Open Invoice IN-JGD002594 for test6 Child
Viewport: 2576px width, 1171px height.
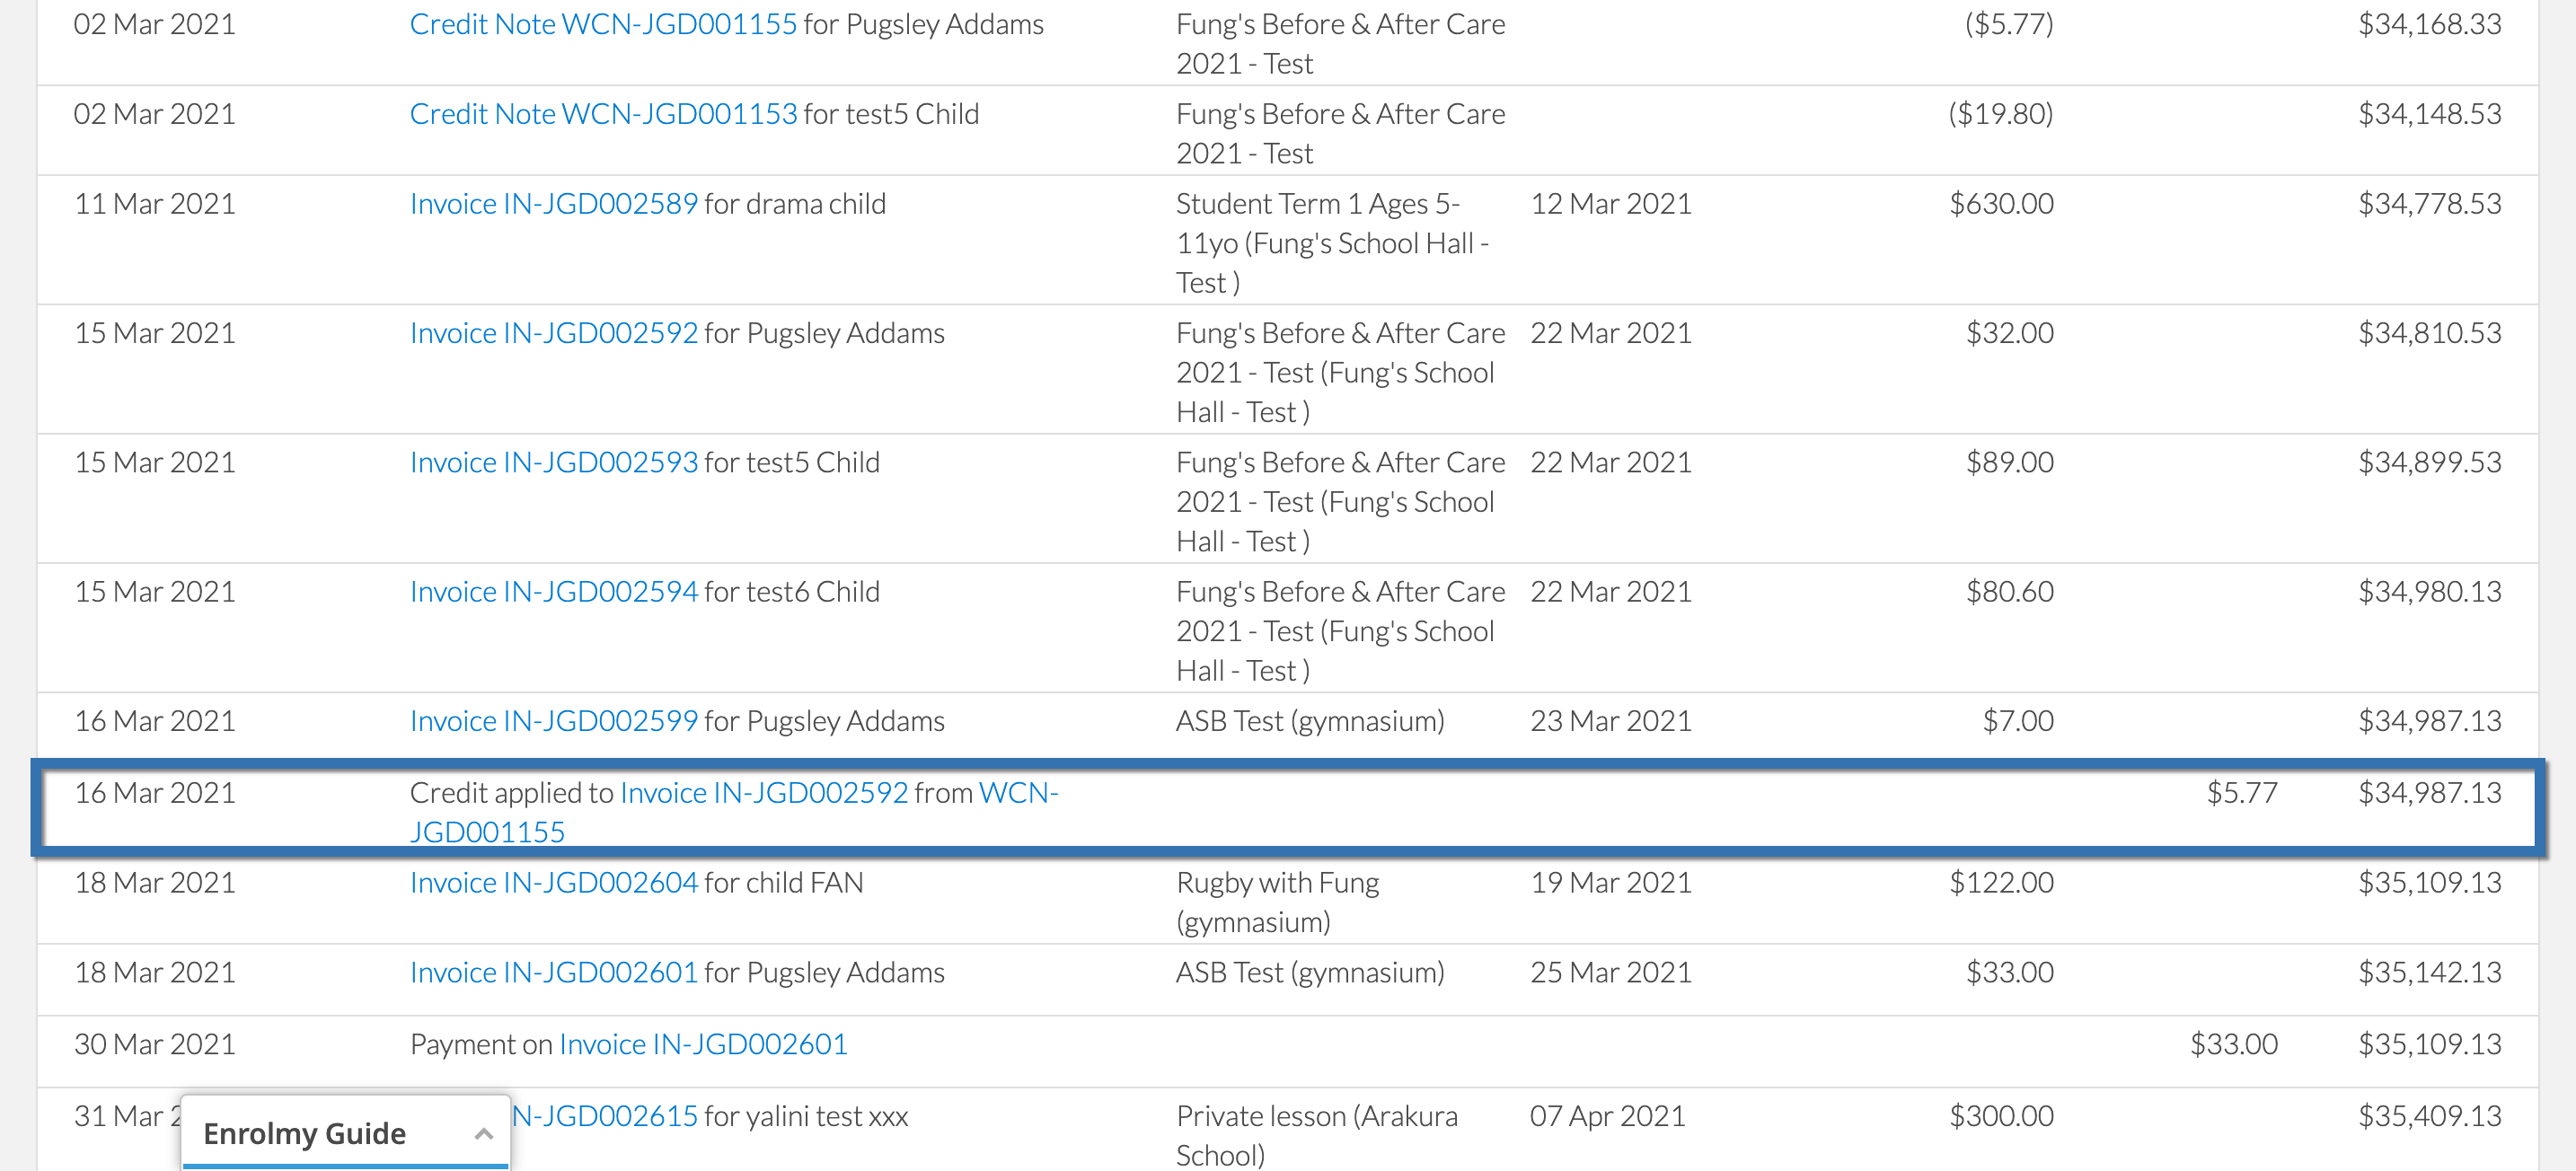(x=553, y=592)
